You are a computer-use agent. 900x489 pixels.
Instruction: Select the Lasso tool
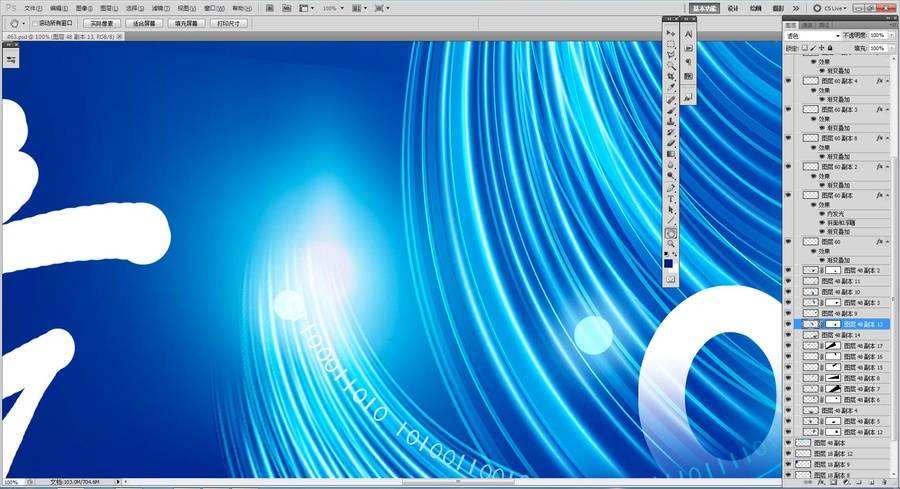tap(670, 55)
